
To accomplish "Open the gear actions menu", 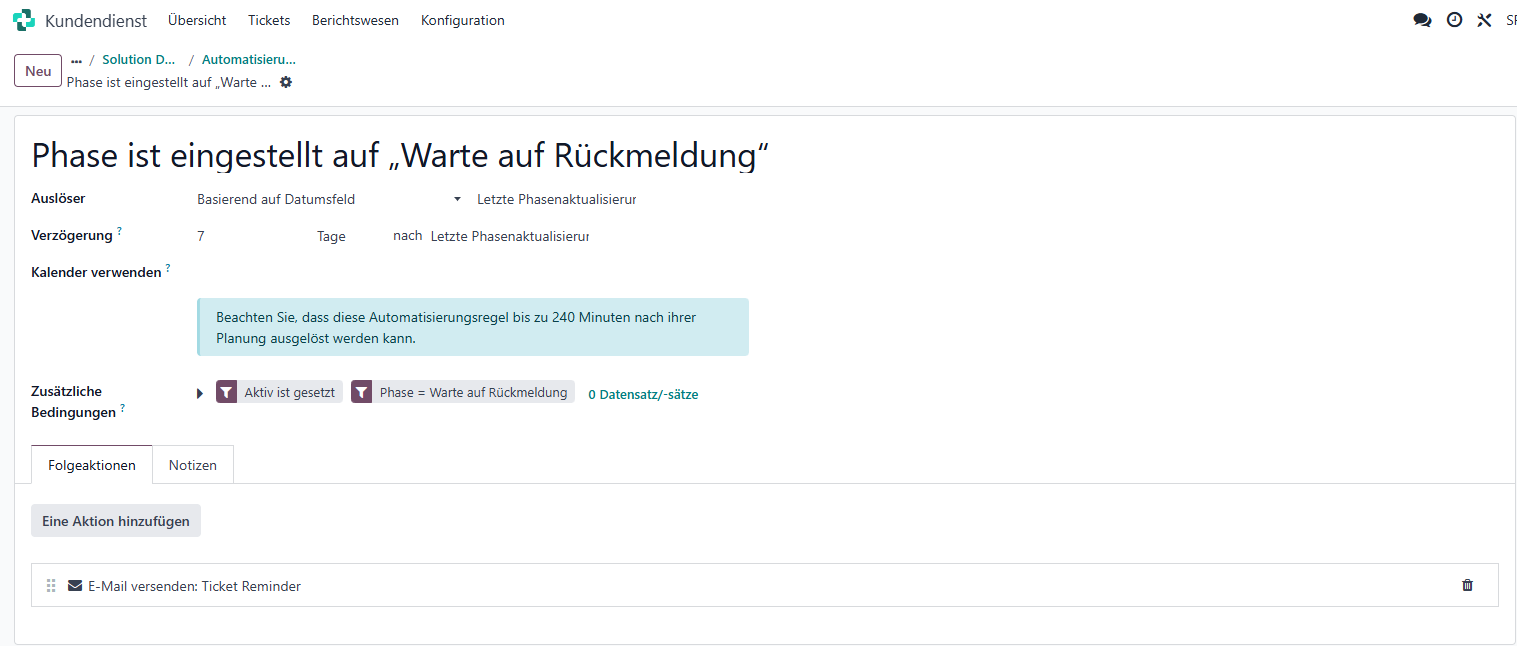I will (286, 82).
